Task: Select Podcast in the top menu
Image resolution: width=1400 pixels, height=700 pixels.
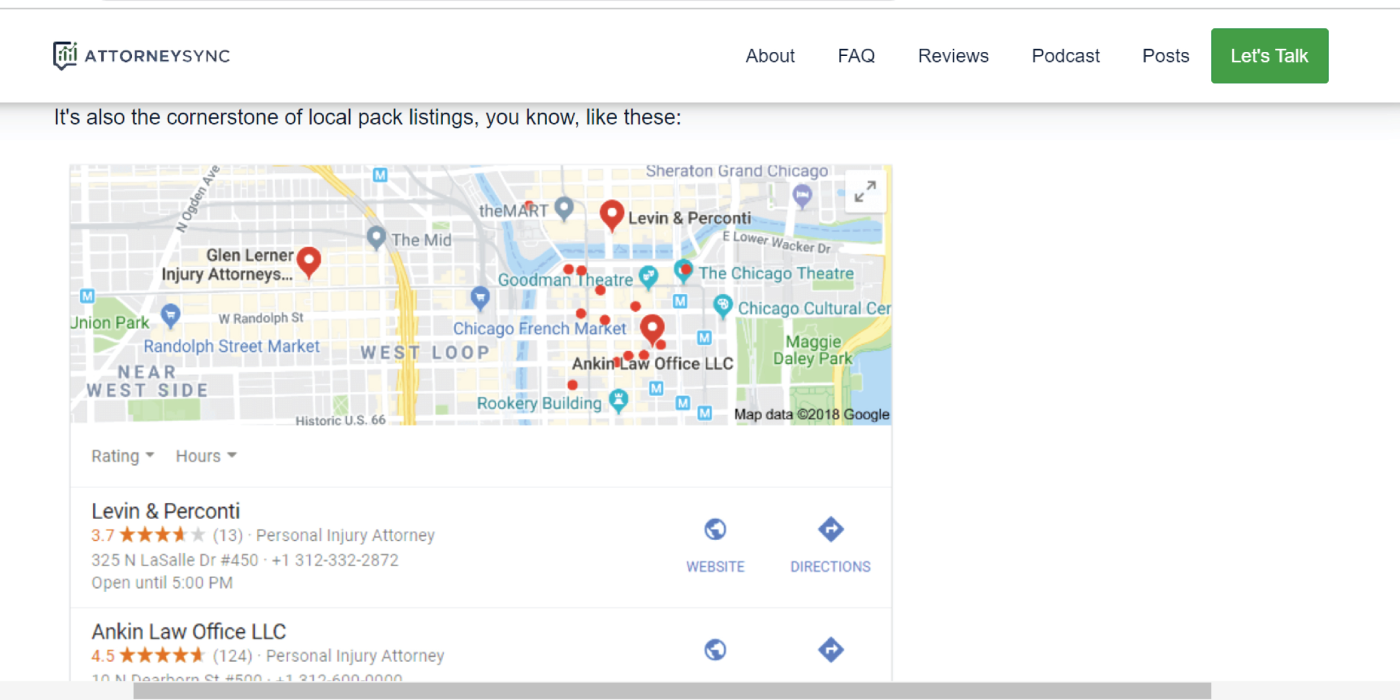Action: [x=1066, y=56]
